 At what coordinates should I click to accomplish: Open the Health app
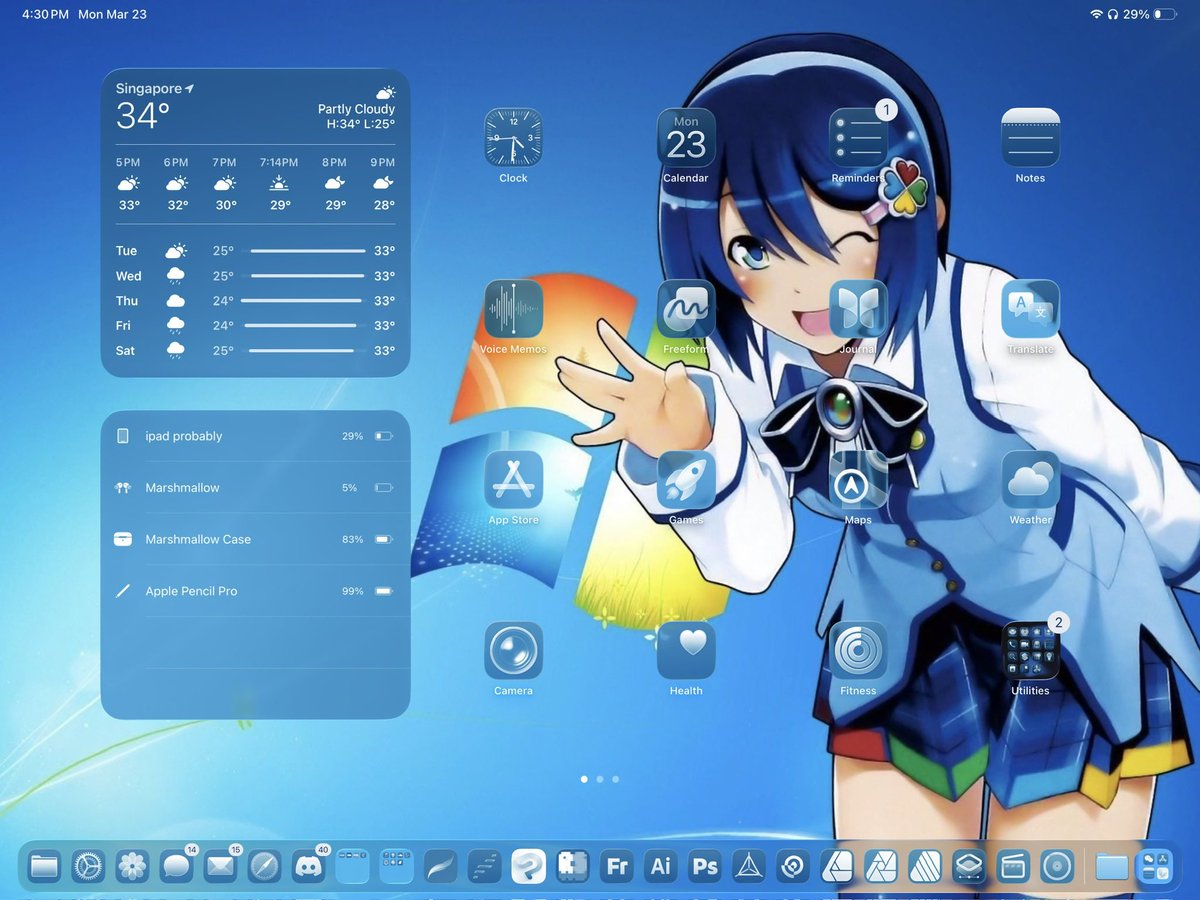[686, 651]
